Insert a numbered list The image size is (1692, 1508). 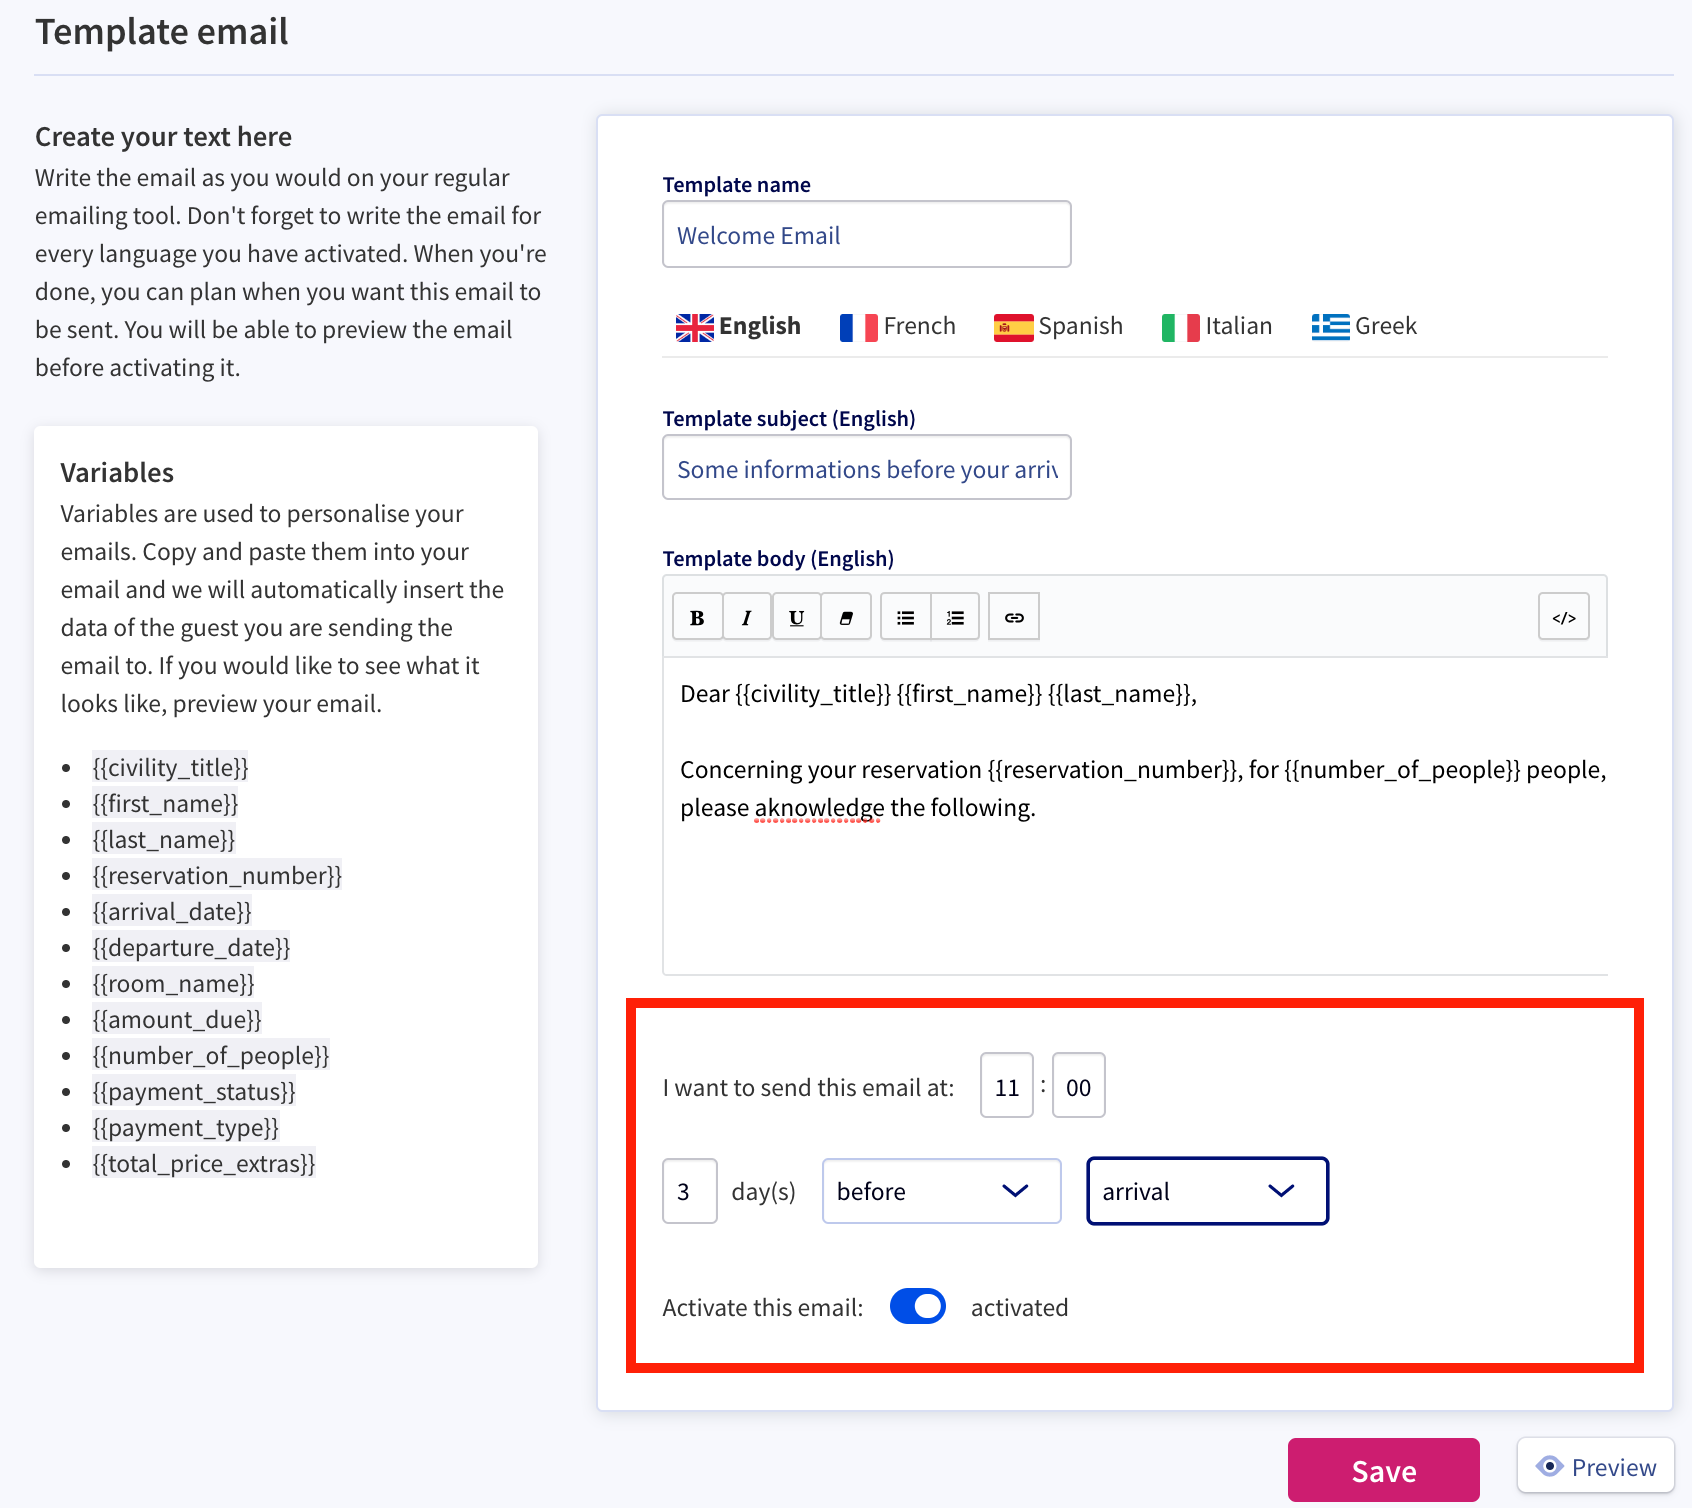[955, 617]
